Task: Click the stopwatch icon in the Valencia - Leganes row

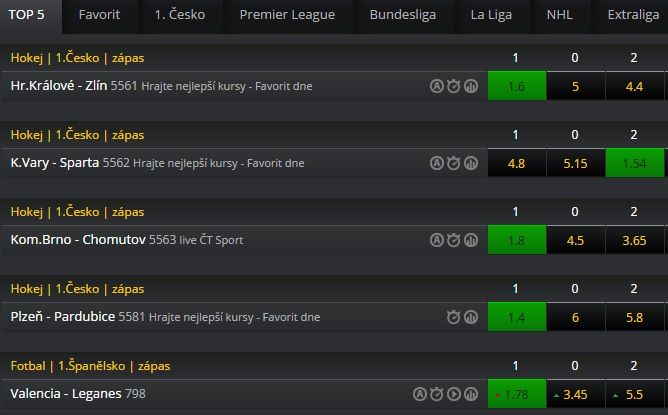Action: click(x=437, y=394)
